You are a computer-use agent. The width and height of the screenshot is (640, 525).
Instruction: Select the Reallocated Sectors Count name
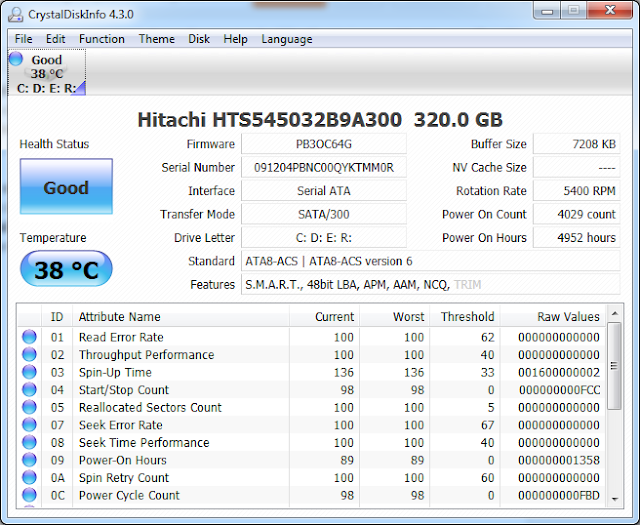(x=150, y=407)
